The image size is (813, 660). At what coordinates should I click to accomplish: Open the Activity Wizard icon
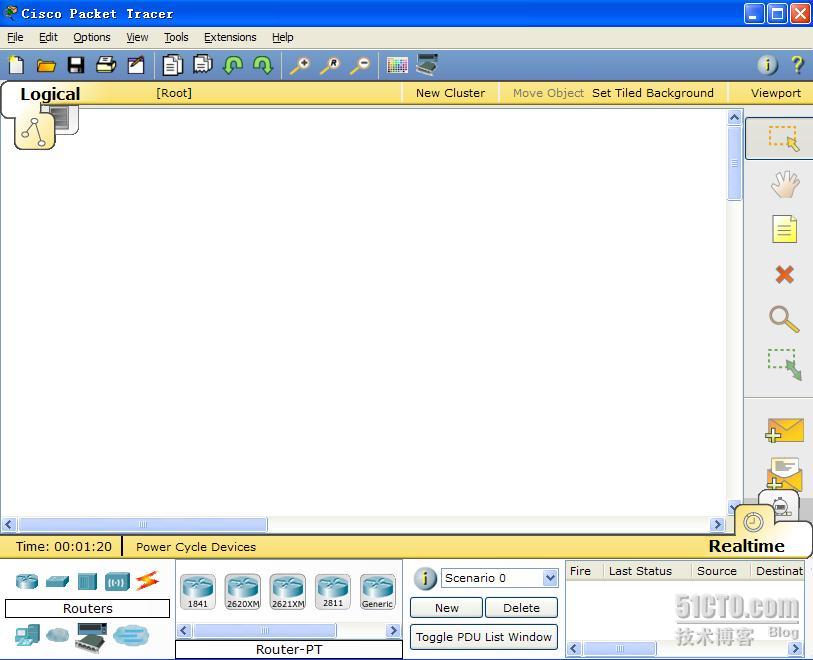(x=136, y=65)
